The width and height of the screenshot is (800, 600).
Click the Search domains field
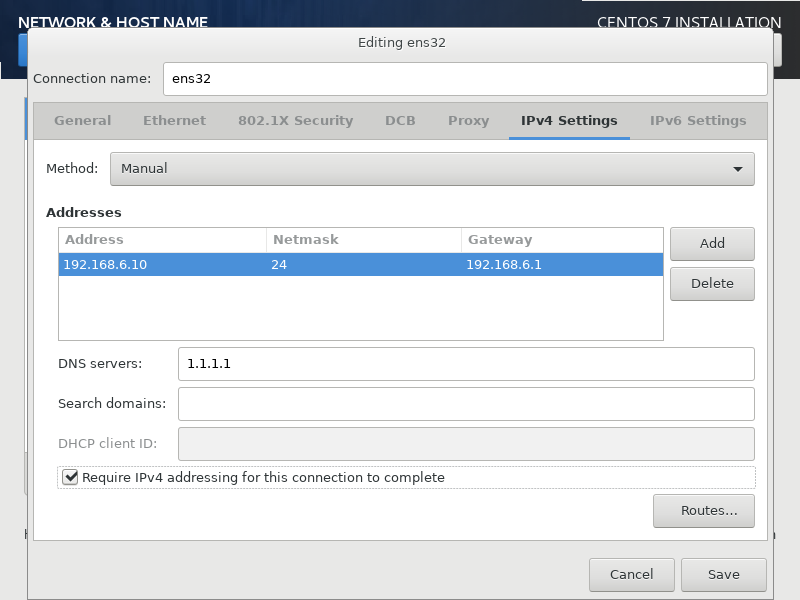coord(466,404)
